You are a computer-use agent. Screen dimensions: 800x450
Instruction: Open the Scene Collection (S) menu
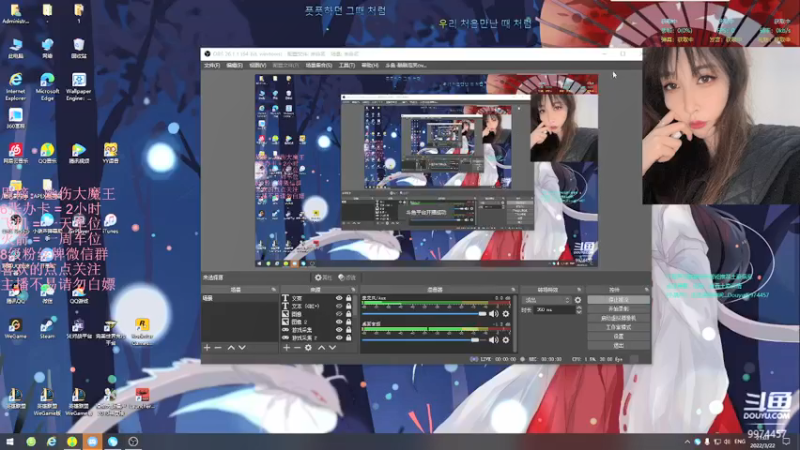point(319,65)
